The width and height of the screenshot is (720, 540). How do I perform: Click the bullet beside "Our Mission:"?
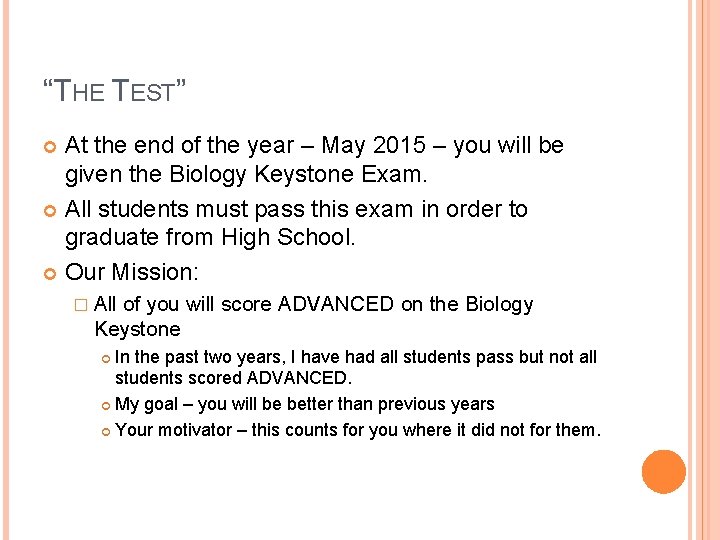point(50,274)
